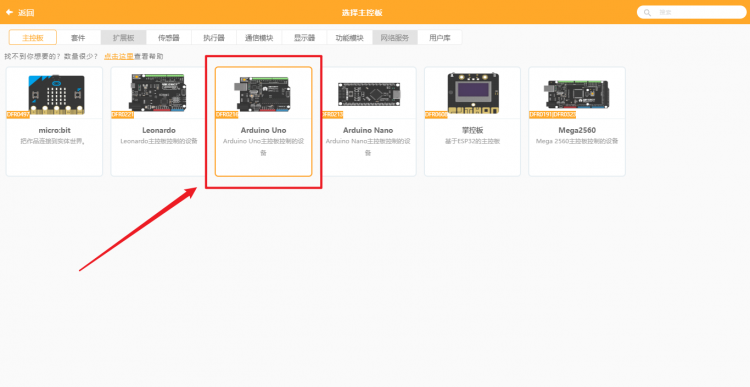Open the 网络服务 tab
This screenshot has height=387, width=750.
click(395, 37)
